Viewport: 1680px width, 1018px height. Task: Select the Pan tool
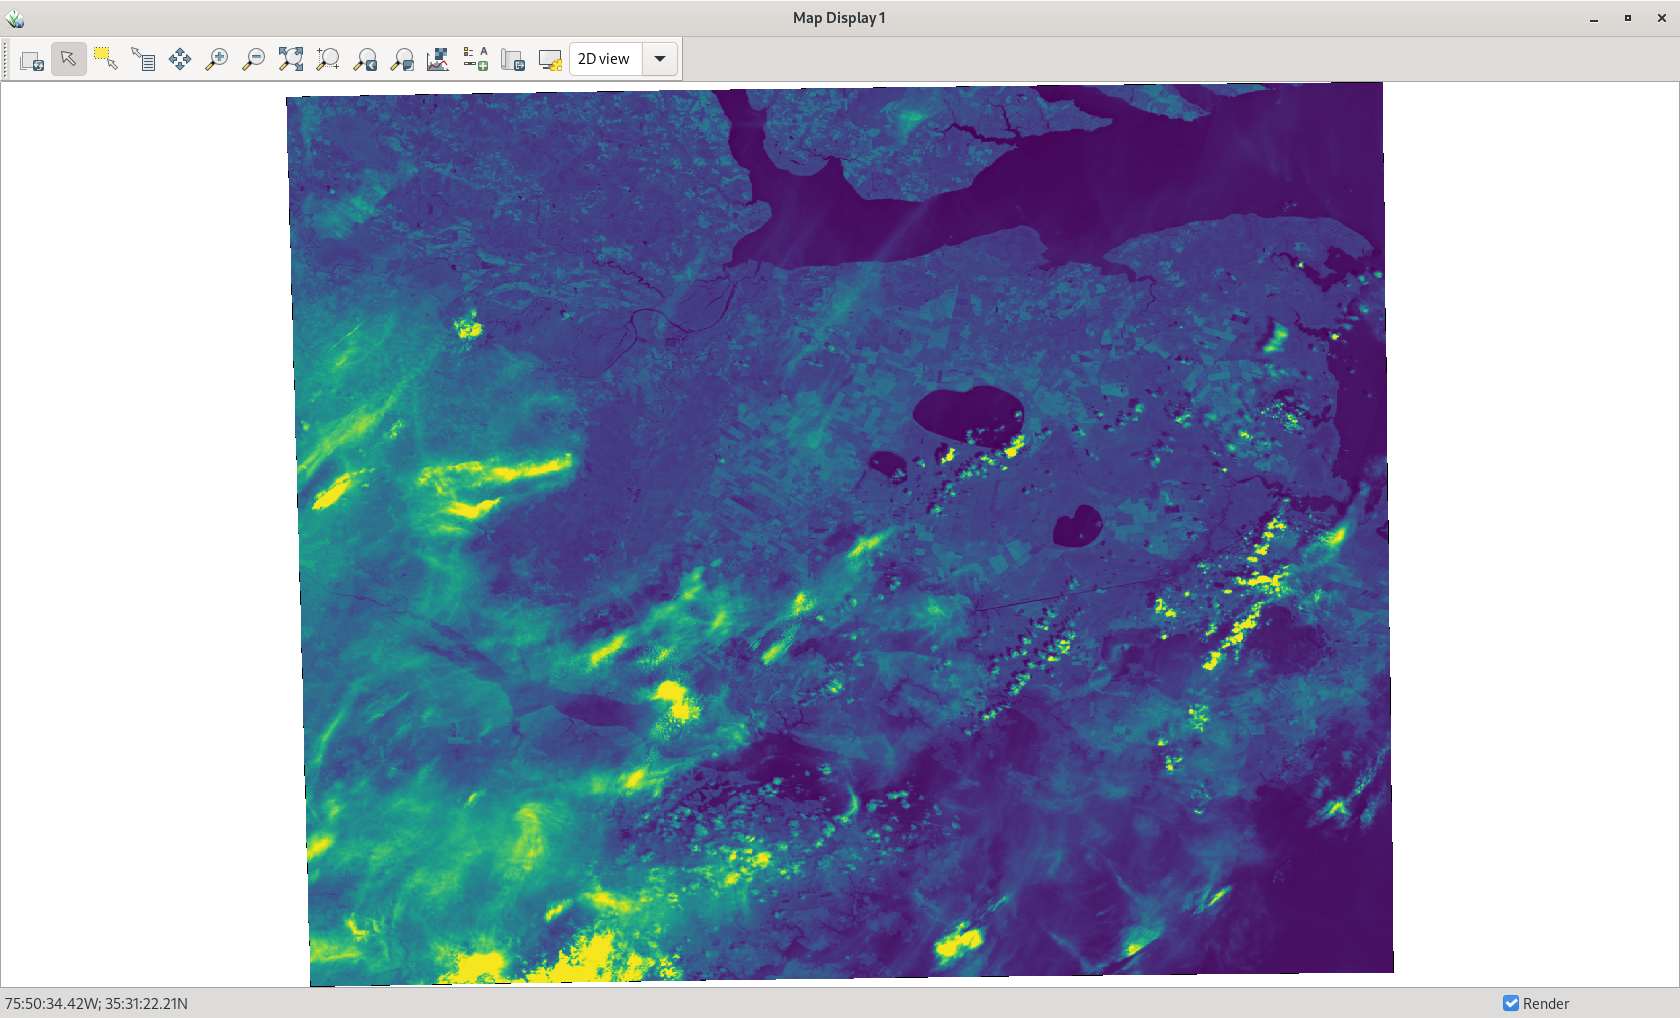pos(180,60)
